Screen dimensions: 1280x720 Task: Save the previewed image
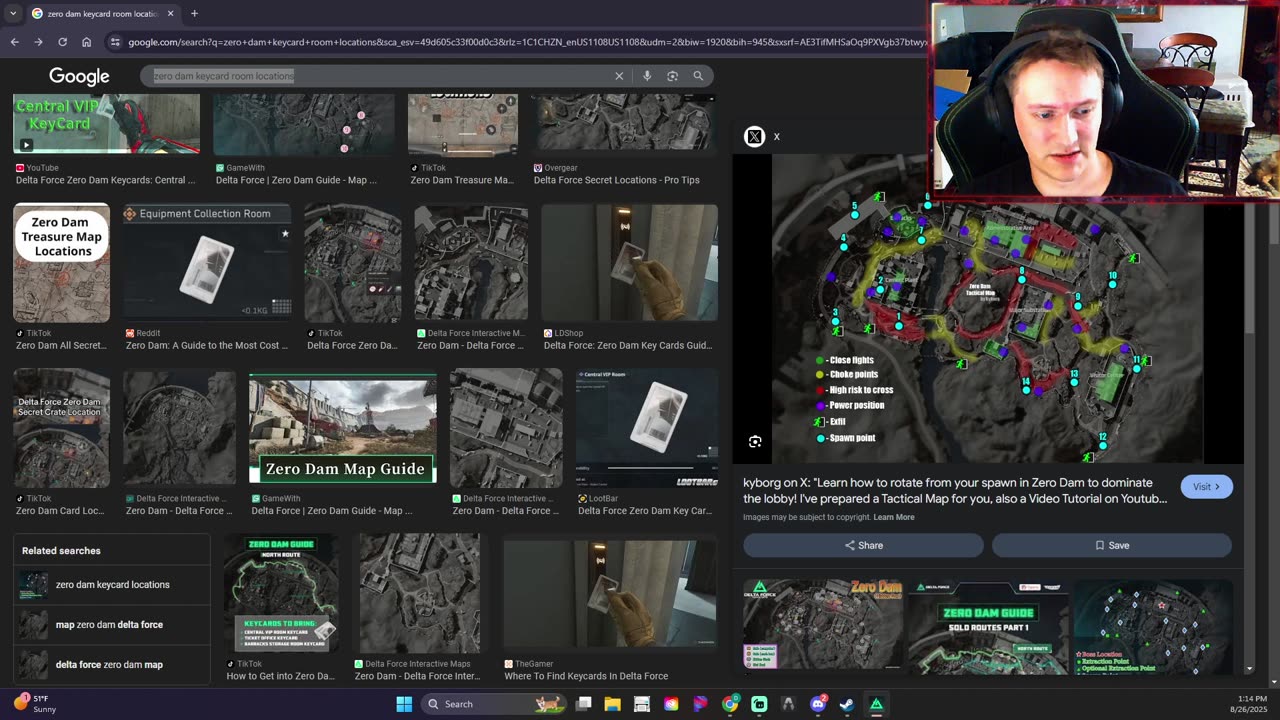1112,545
